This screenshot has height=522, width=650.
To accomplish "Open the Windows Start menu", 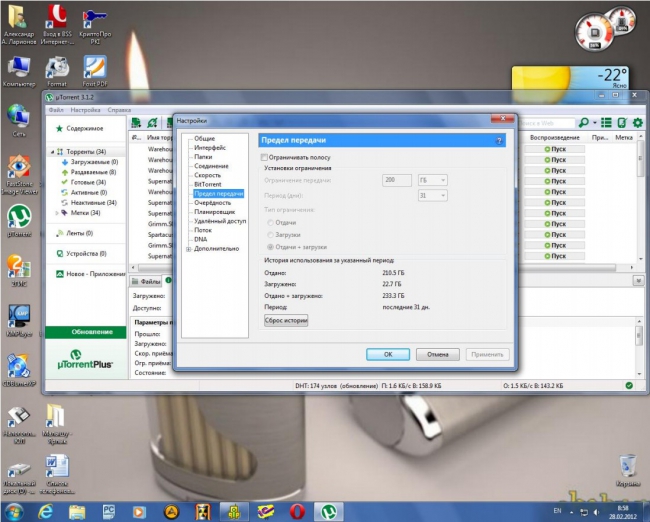I will [x=14, y=512].
